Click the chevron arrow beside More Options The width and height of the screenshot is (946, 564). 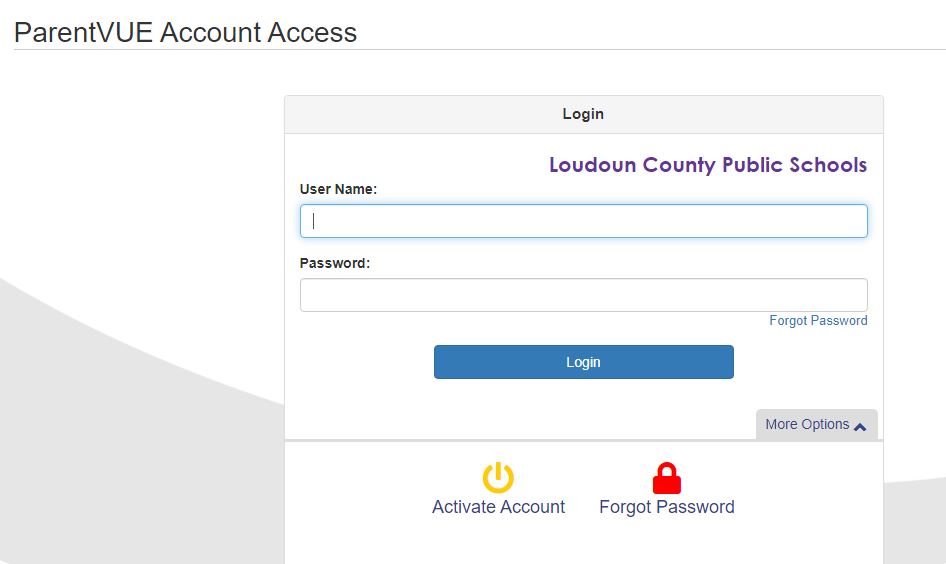[x=860, y=426]
